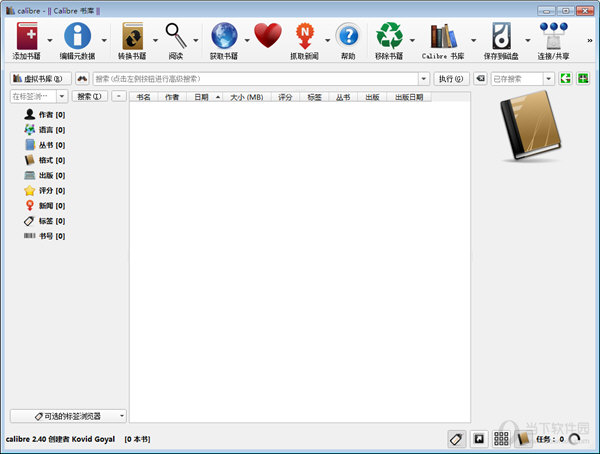Toggle book details icon in status bar
The image size is (600, 454).
523,439
